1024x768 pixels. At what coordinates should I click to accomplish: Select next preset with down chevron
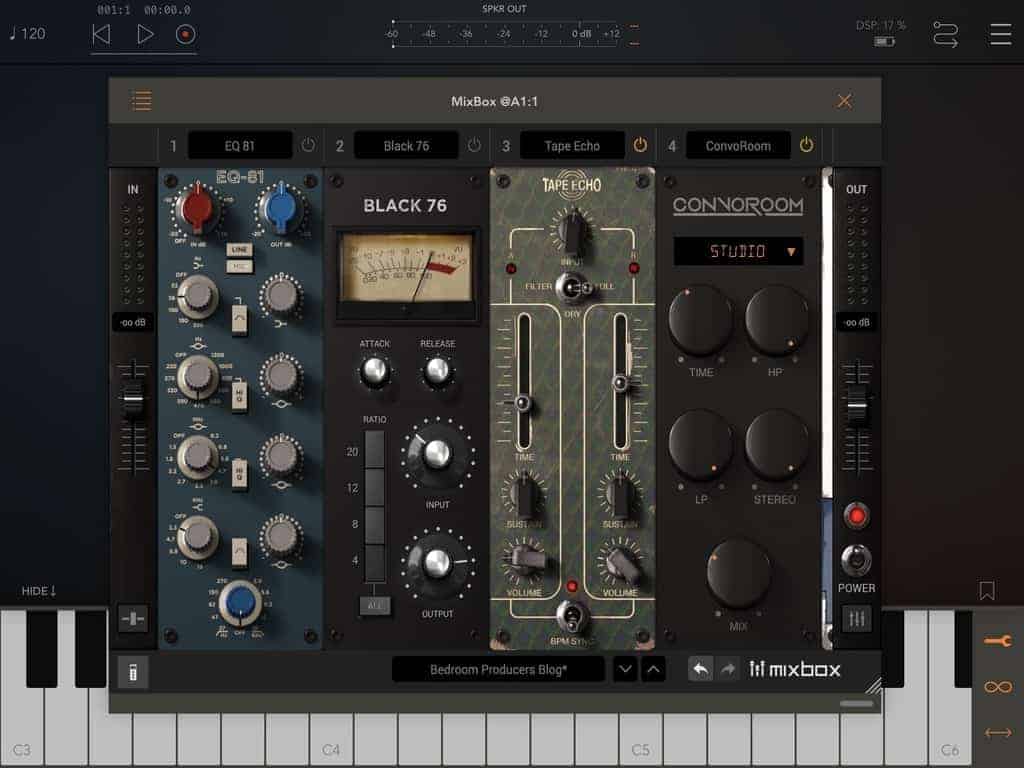(625, 669)
